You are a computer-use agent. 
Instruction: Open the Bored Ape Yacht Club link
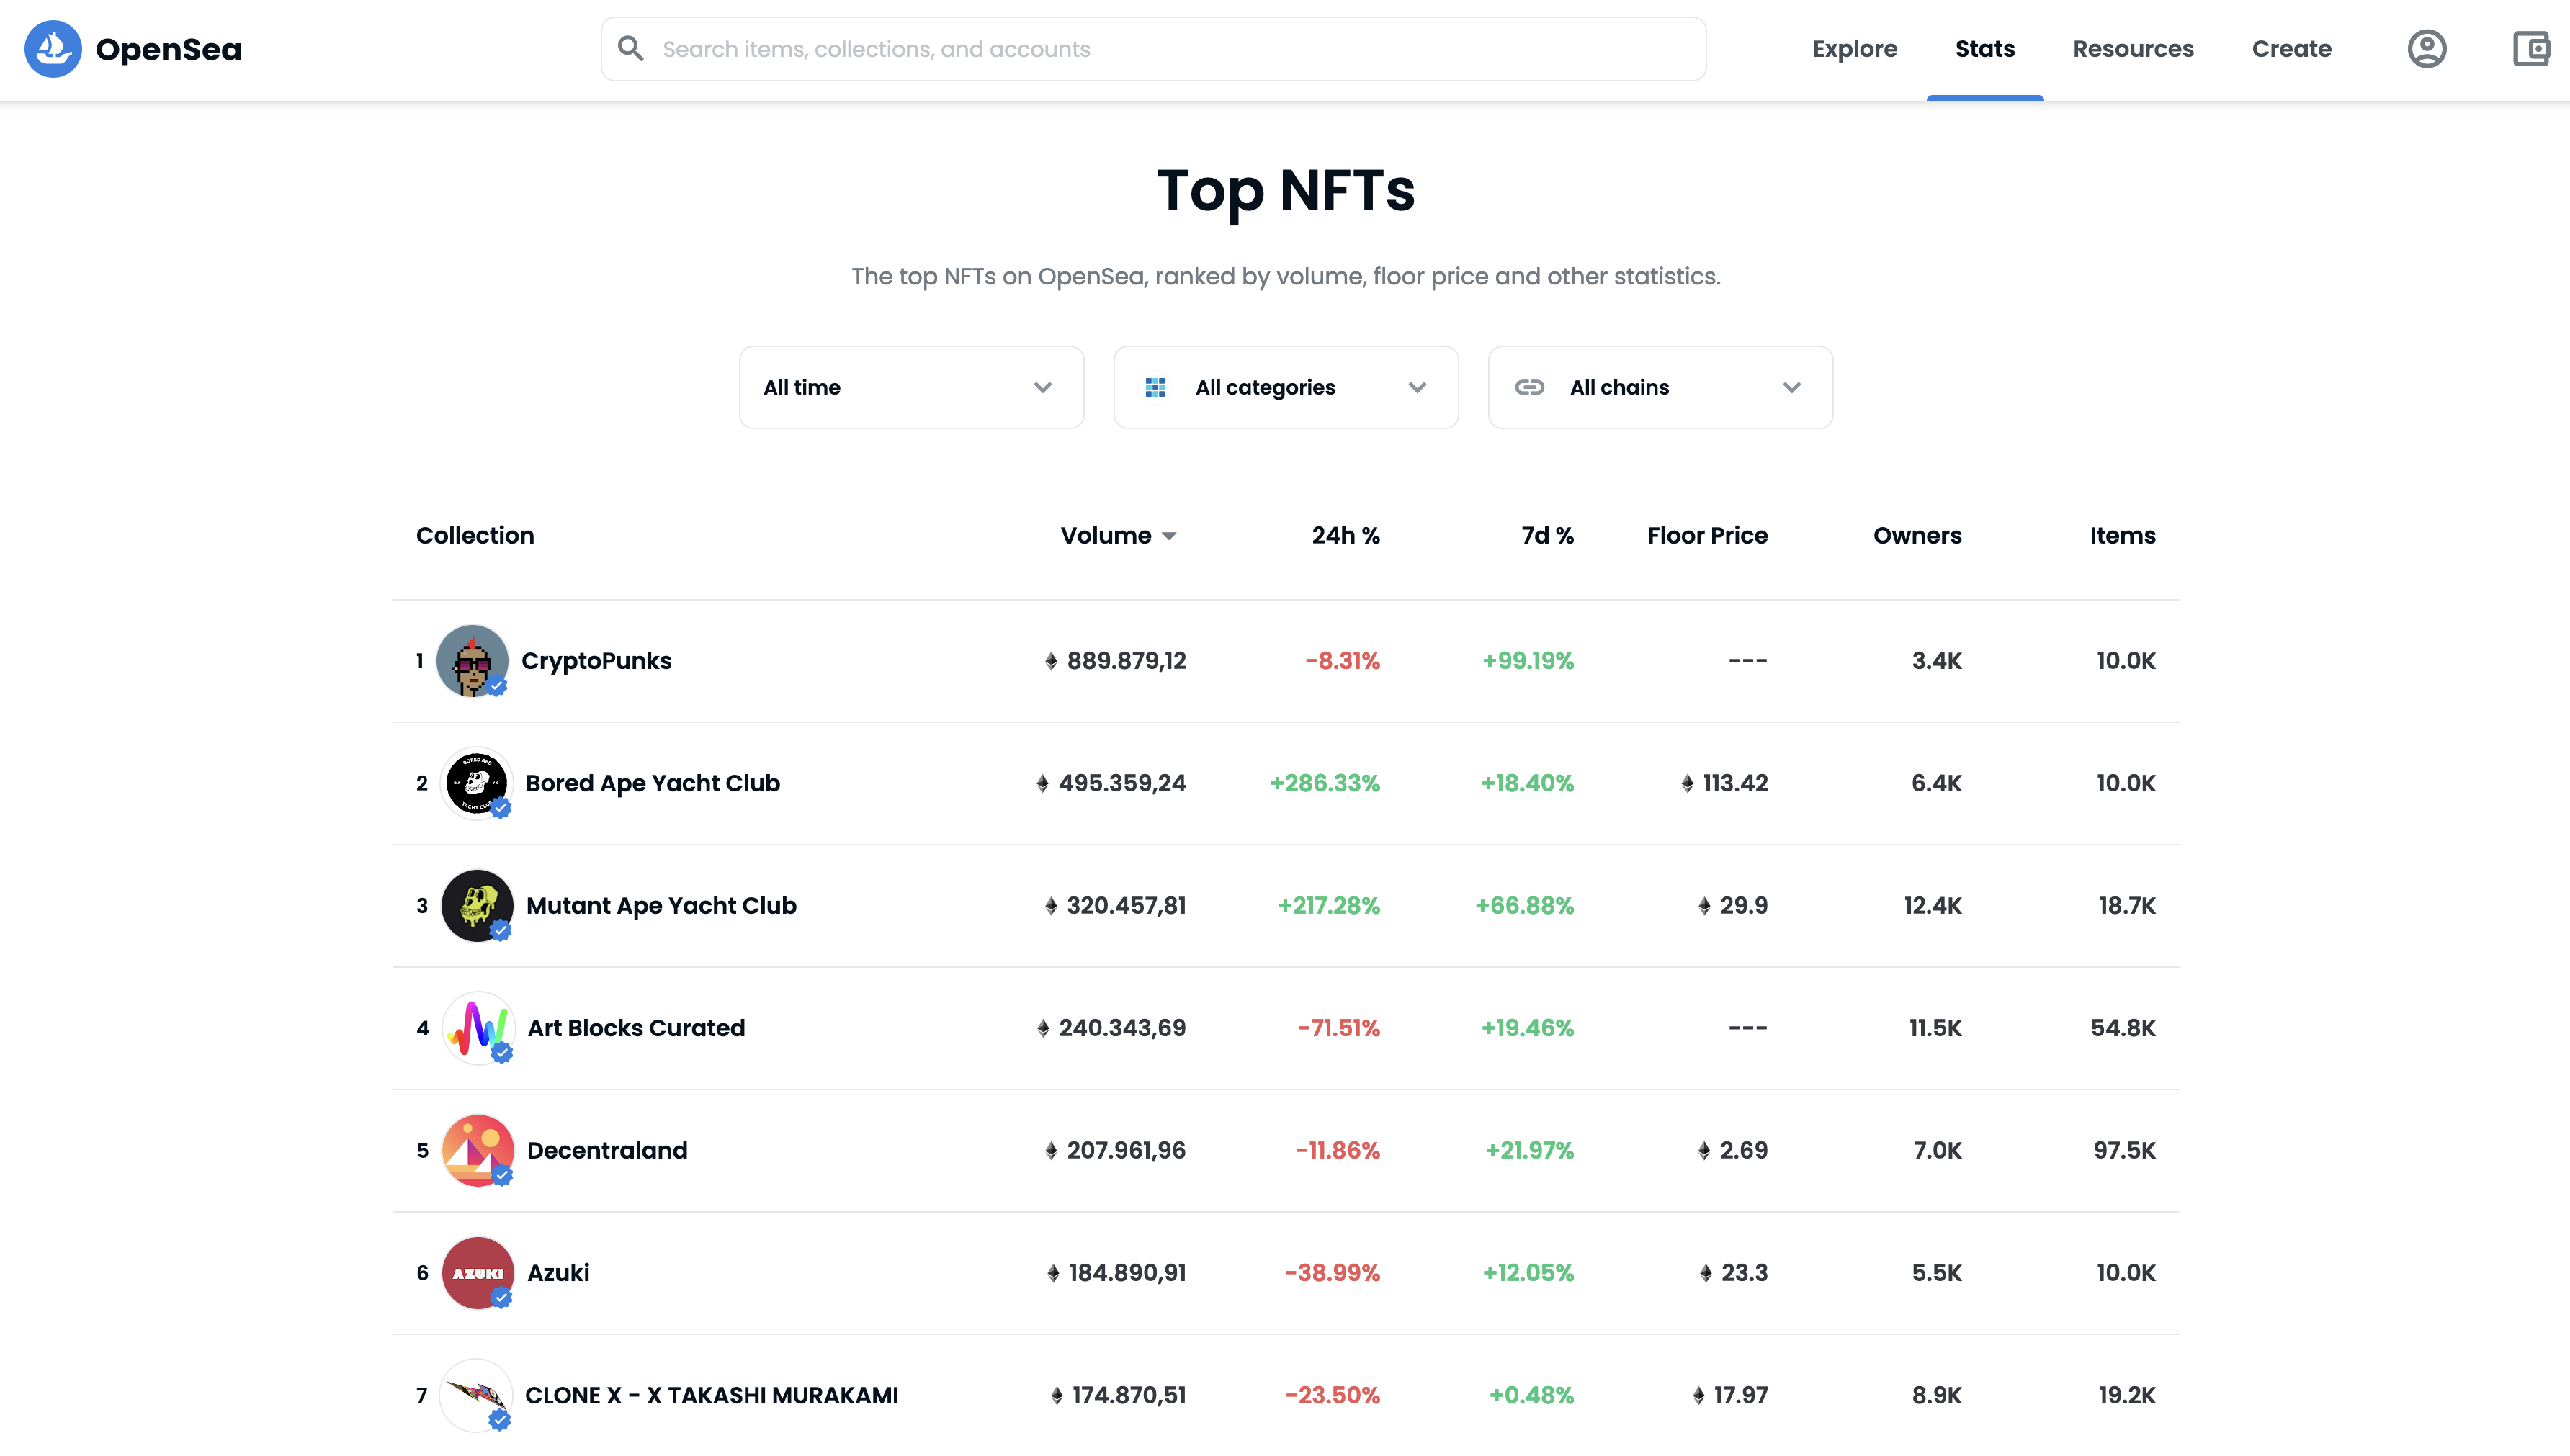[x=652, y=783]
